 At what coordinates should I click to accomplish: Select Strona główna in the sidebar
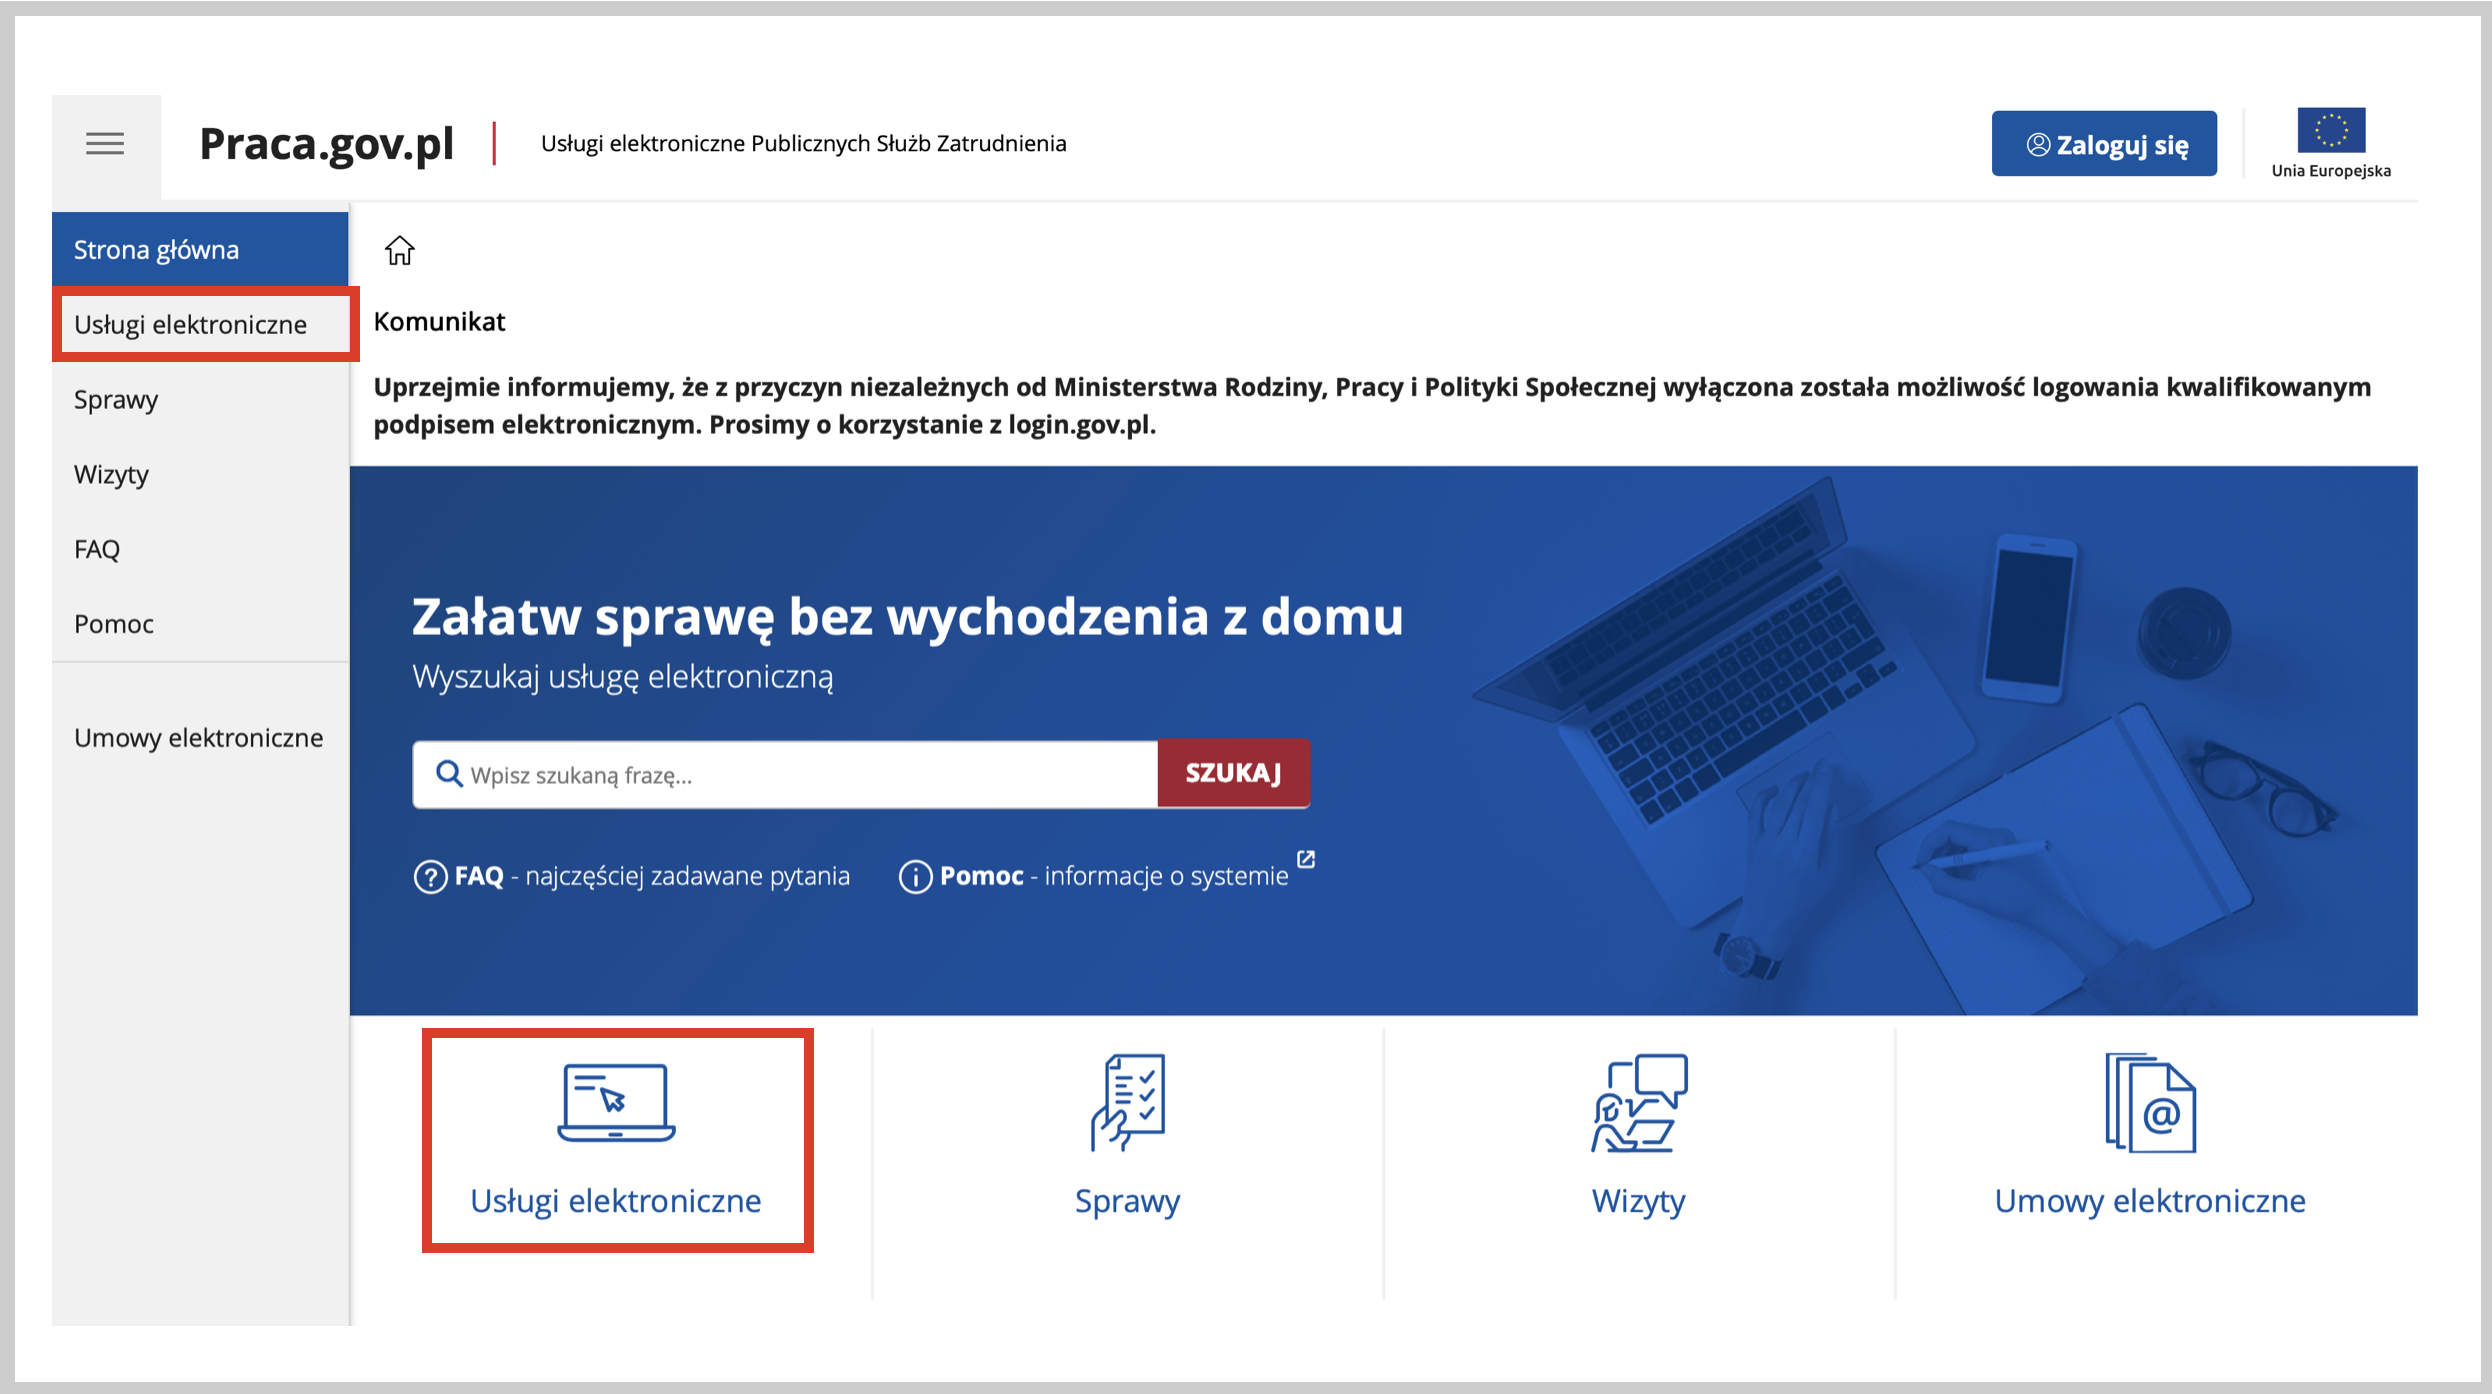click(x=200, y=249)
